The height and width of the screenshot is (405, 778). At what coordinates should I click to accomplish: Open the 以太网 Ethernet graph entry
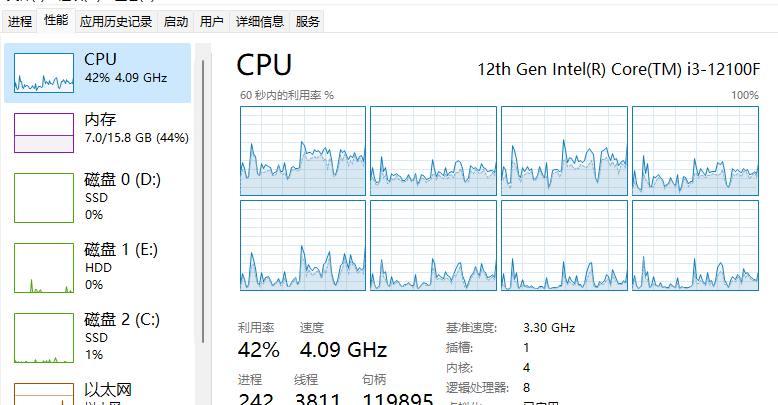click(x=97, y=391)
